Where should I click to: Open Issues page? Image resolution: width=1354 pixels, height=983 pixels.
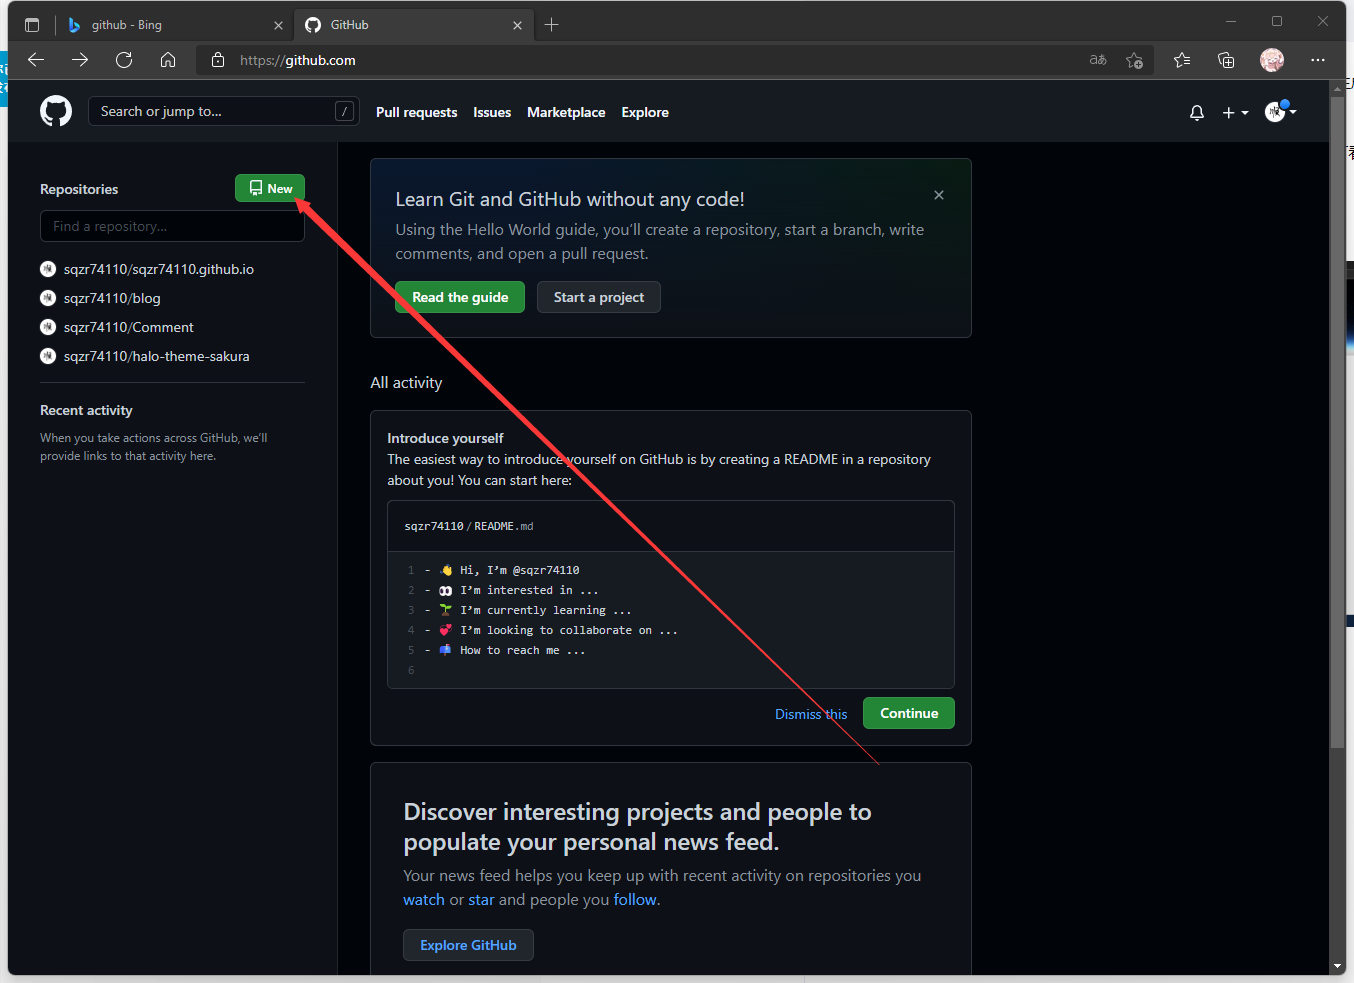pyautogui.click(x=492, y=113)
